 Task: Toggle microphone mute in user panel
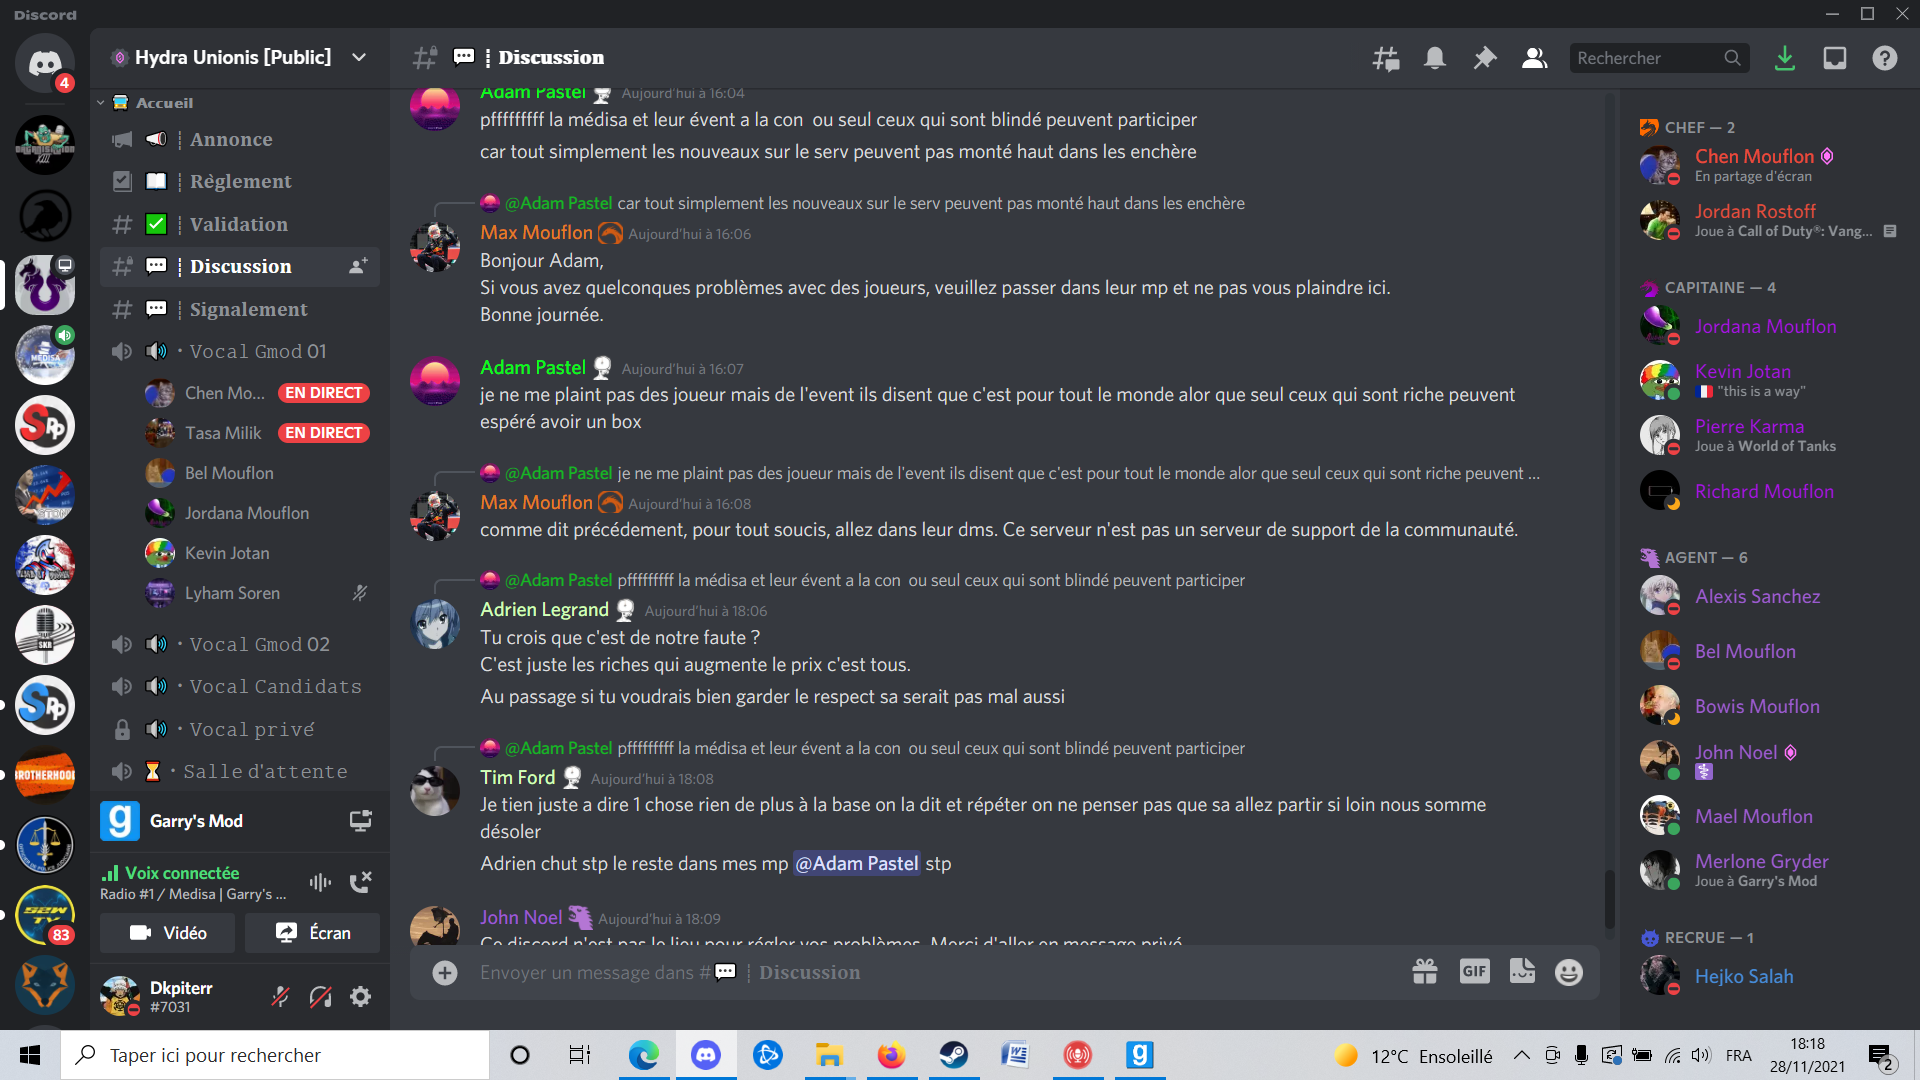[281, 996]
